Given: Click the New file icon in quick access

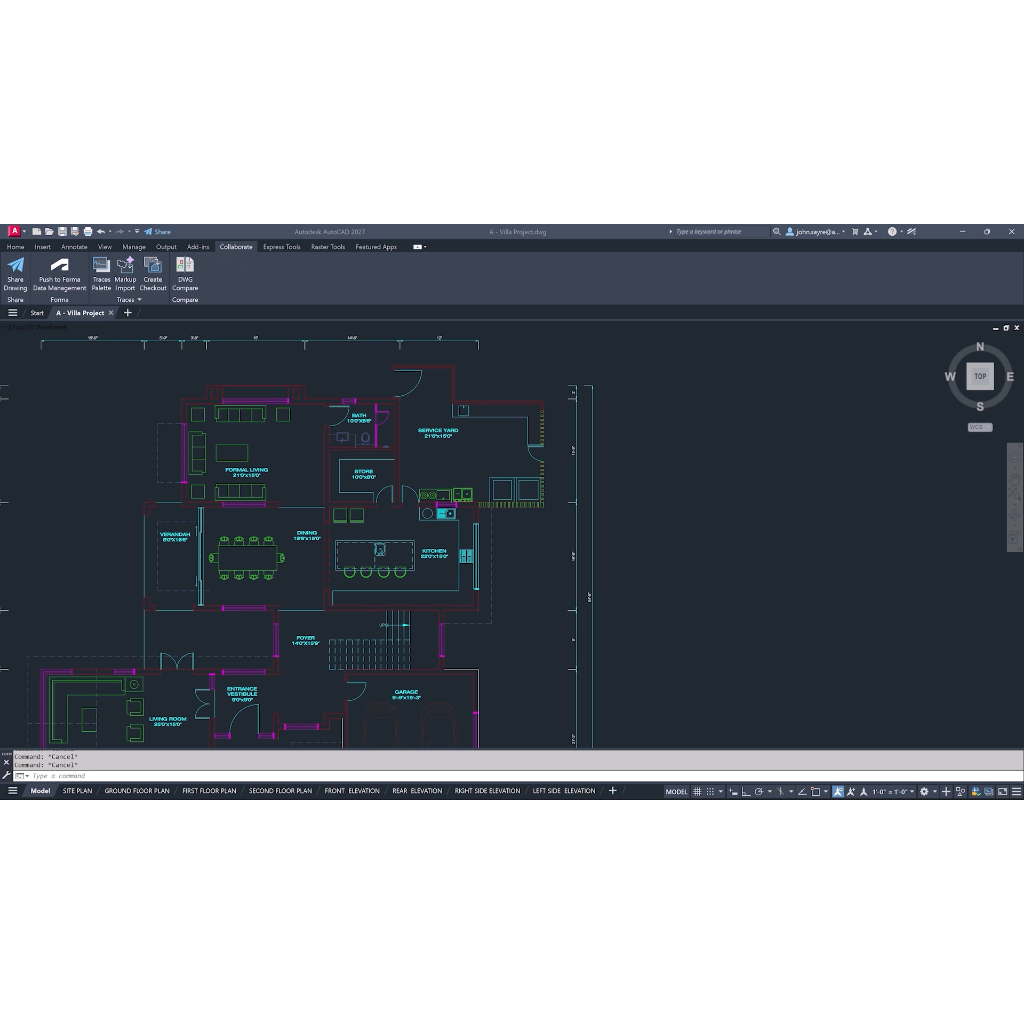Looking at the screenshot, I should coord(37,232).
